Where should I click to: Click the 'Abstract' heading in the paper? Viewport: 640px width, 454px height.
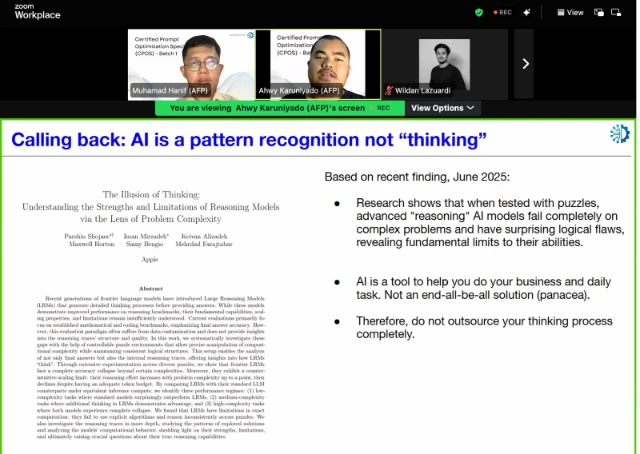coord(151,289)
